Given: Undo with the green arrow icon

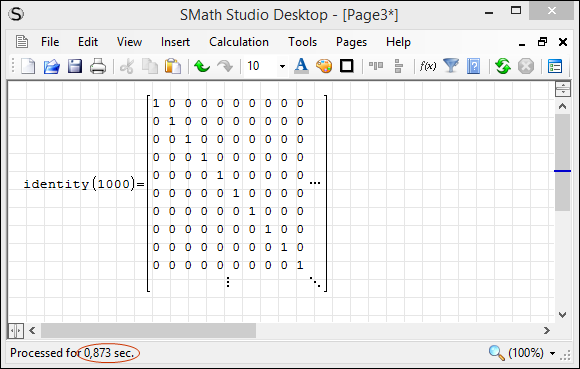Looking at the screenshot, I should click(202, 67).
